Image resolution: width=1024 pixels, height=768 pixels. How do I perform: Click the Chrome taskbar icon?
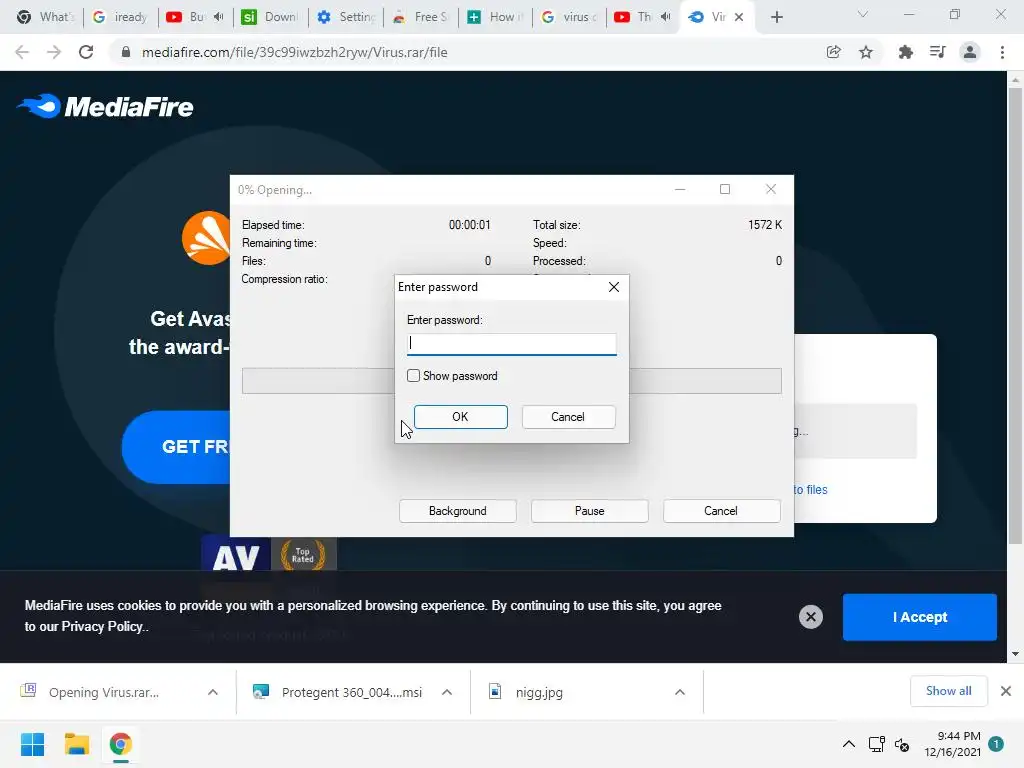click(121, 744)
